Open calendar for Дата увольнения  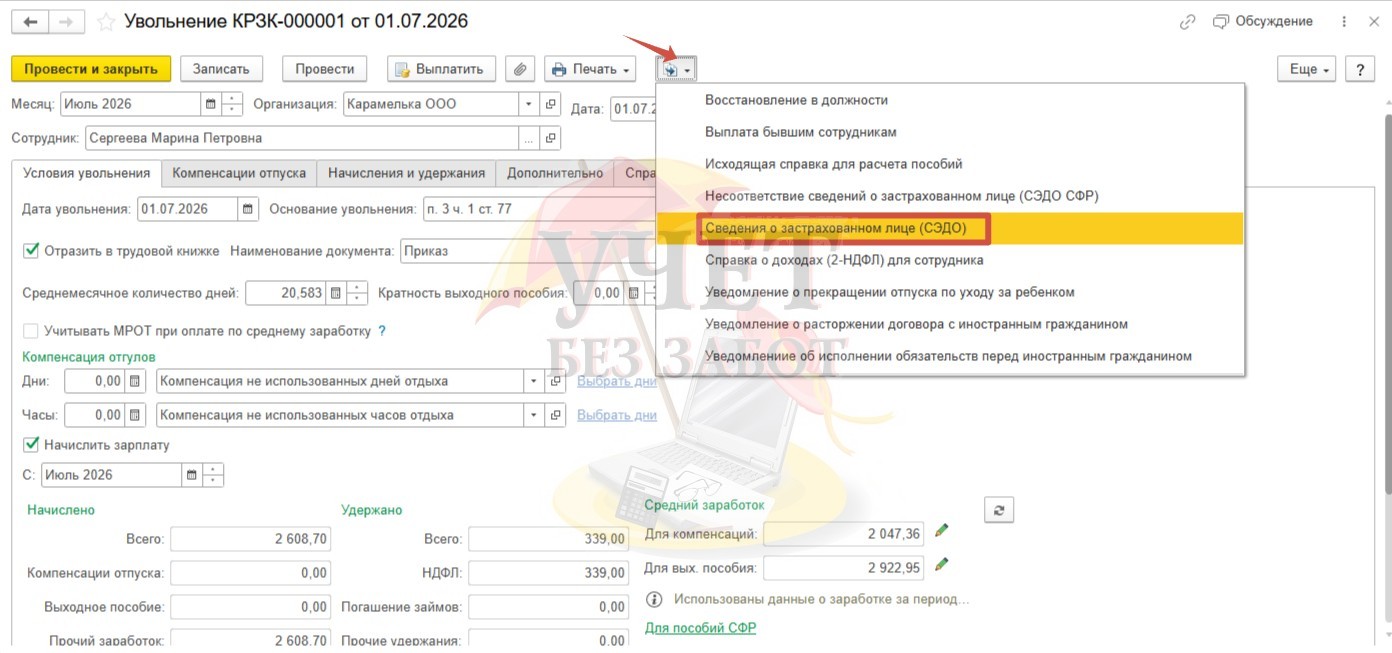248,209
